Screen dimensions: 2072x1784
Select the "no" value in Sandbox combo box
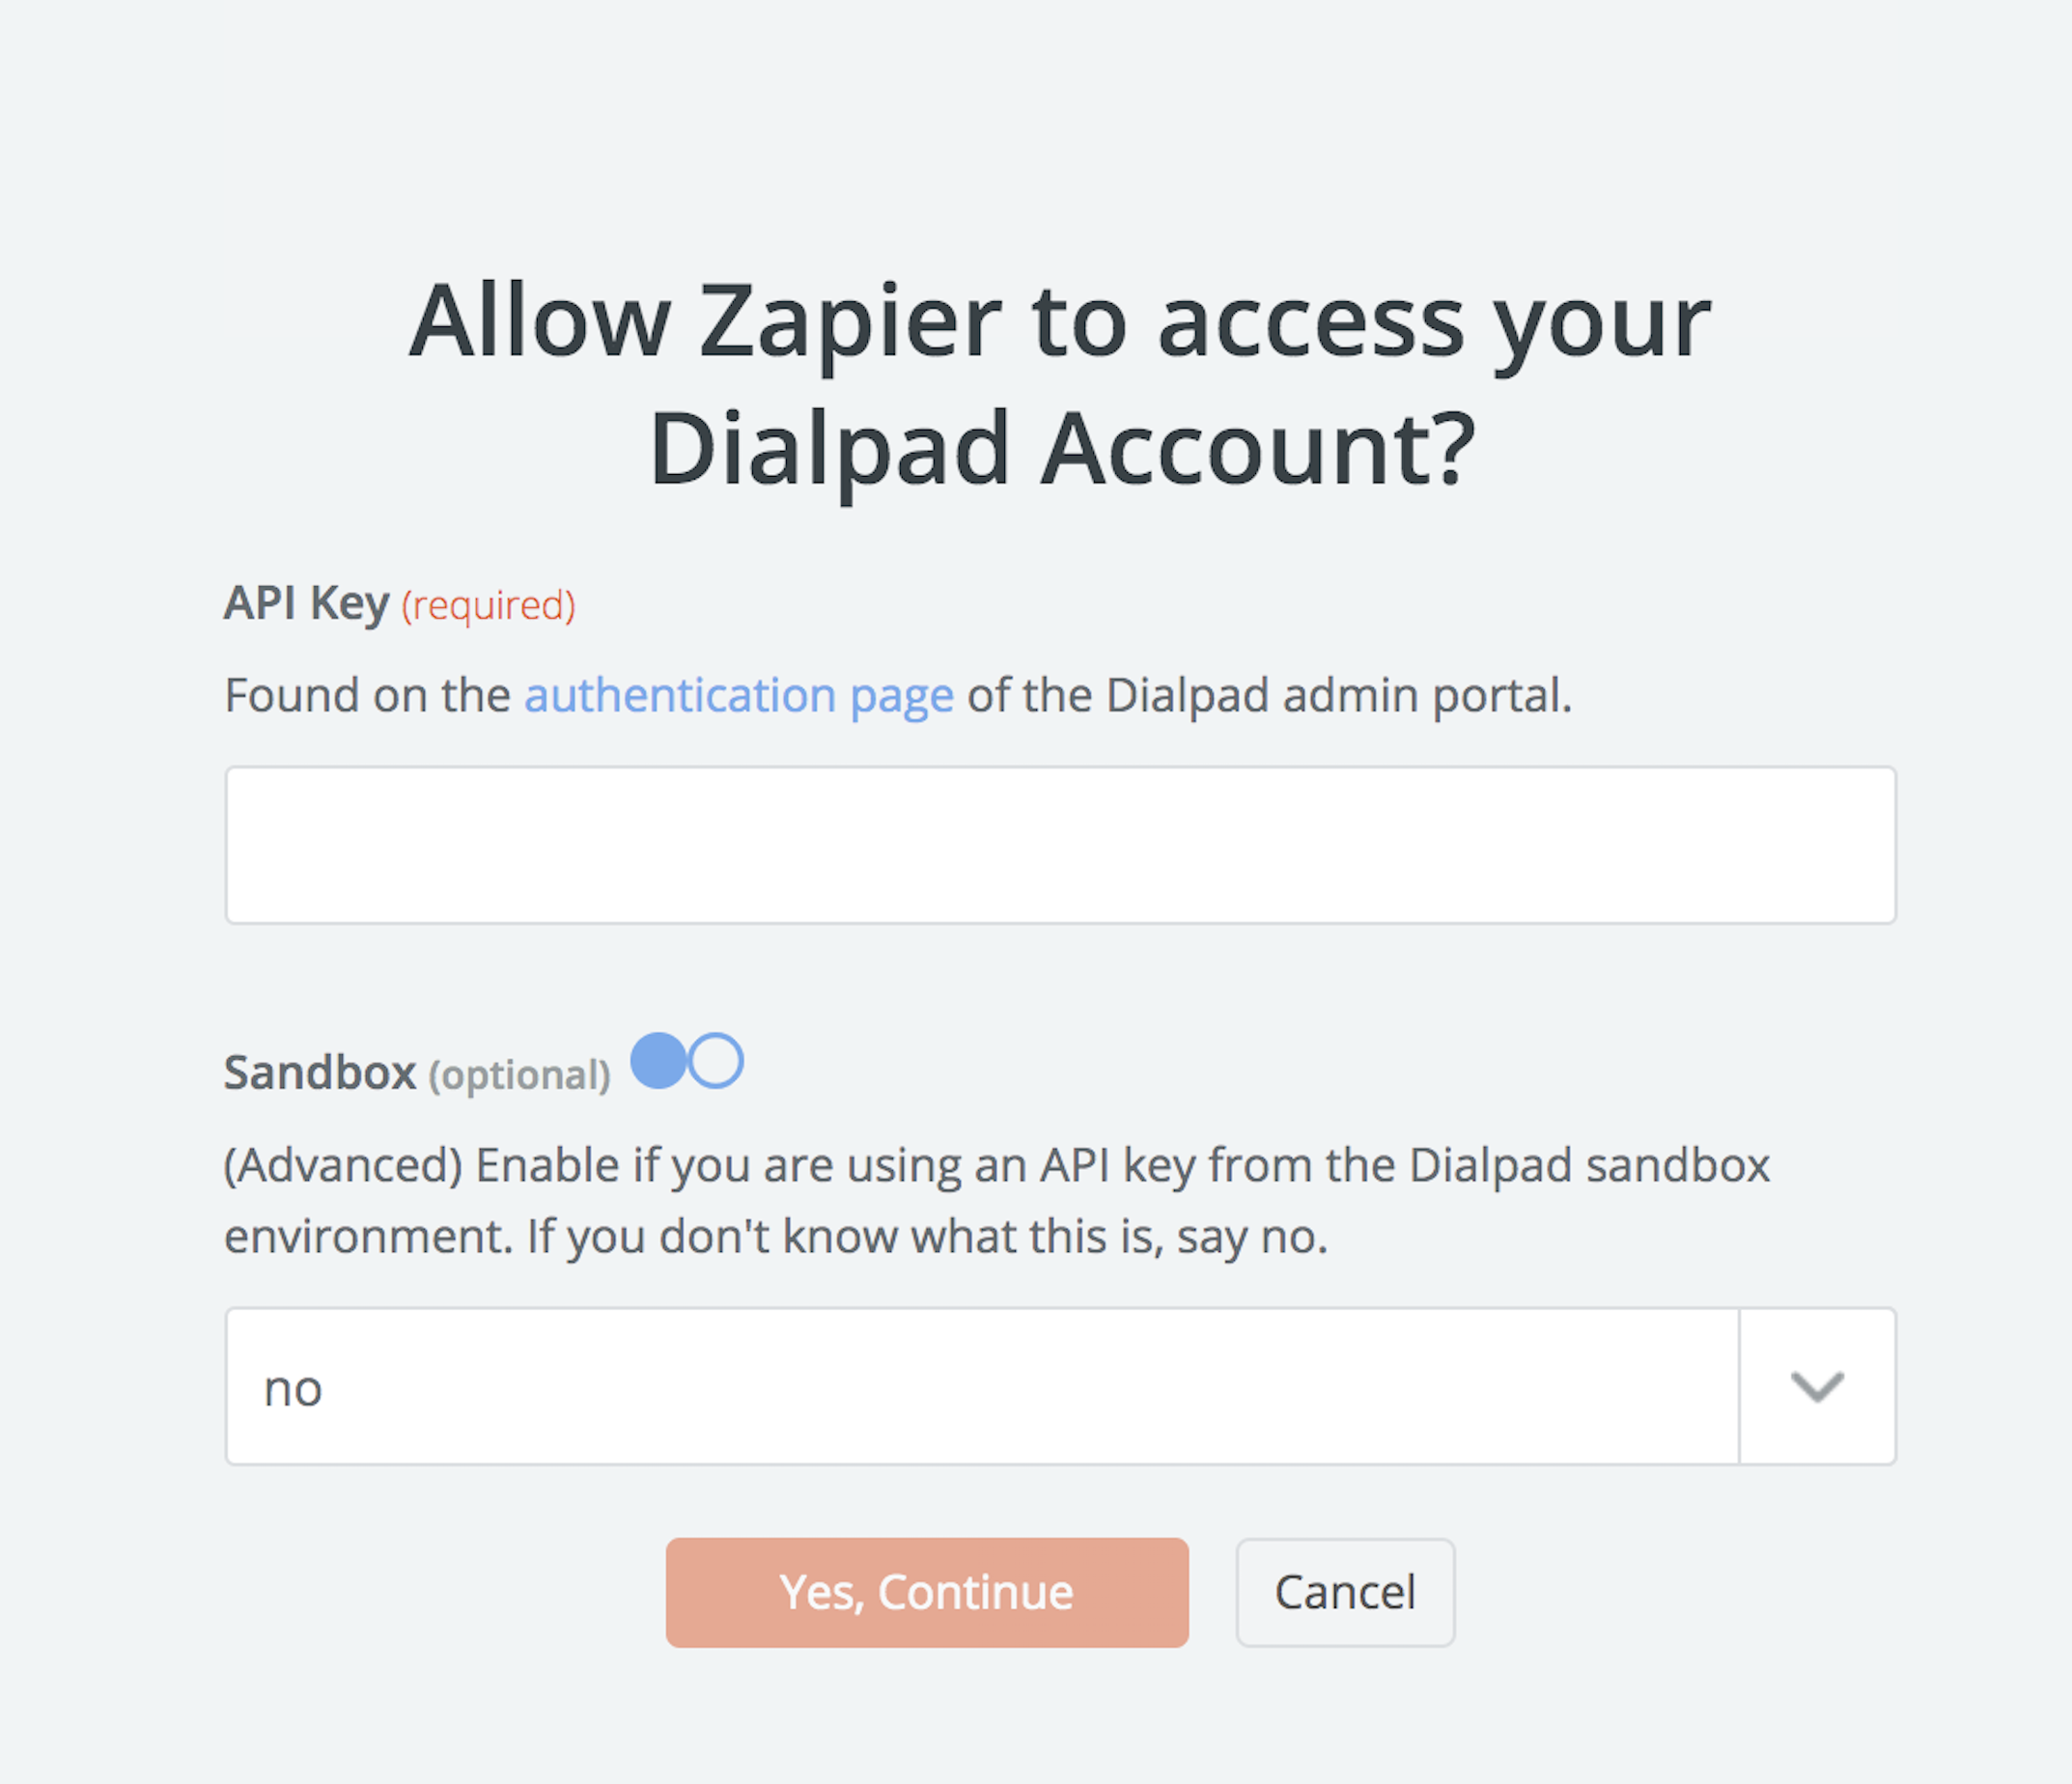tap(293, 1389)
